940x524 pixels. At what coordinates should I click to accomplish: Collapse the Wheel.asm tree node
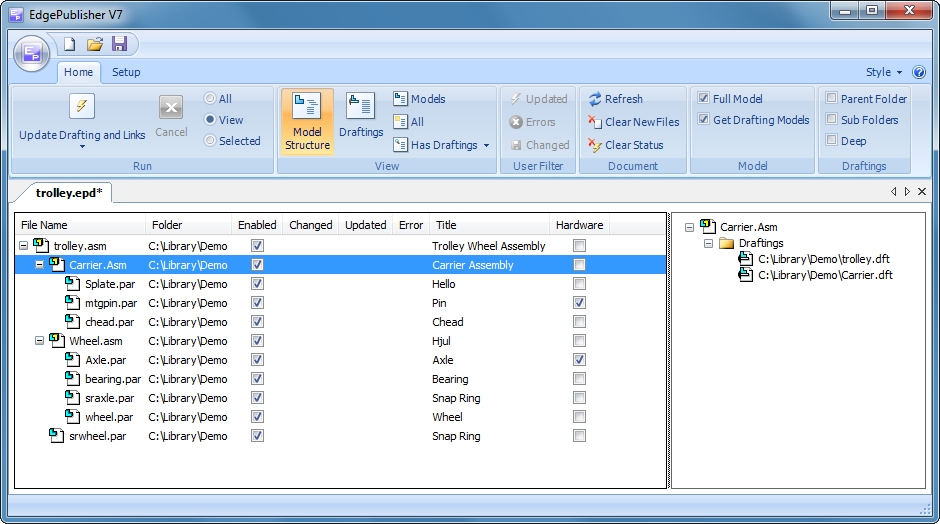point(40,341)
